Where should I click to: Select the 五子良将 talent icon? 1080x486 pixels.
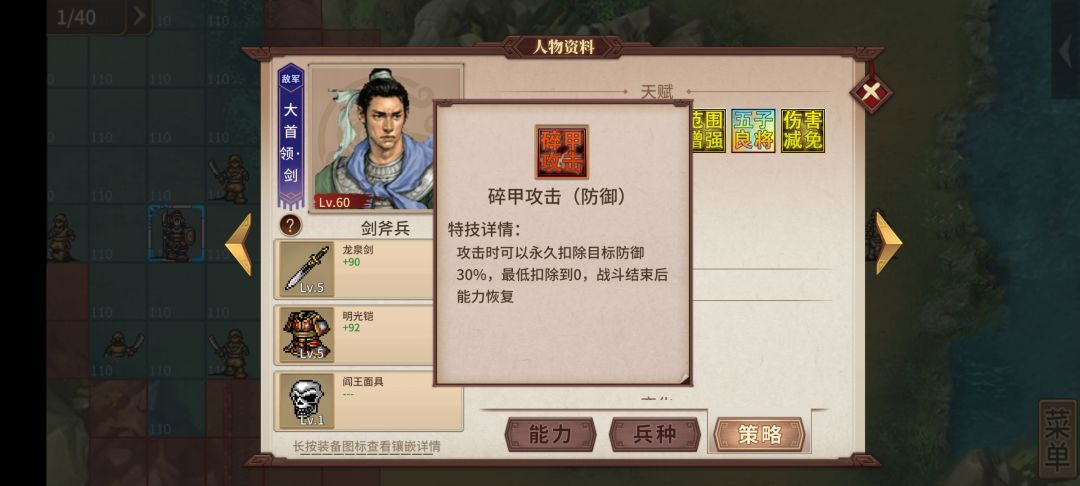[753, 131]
